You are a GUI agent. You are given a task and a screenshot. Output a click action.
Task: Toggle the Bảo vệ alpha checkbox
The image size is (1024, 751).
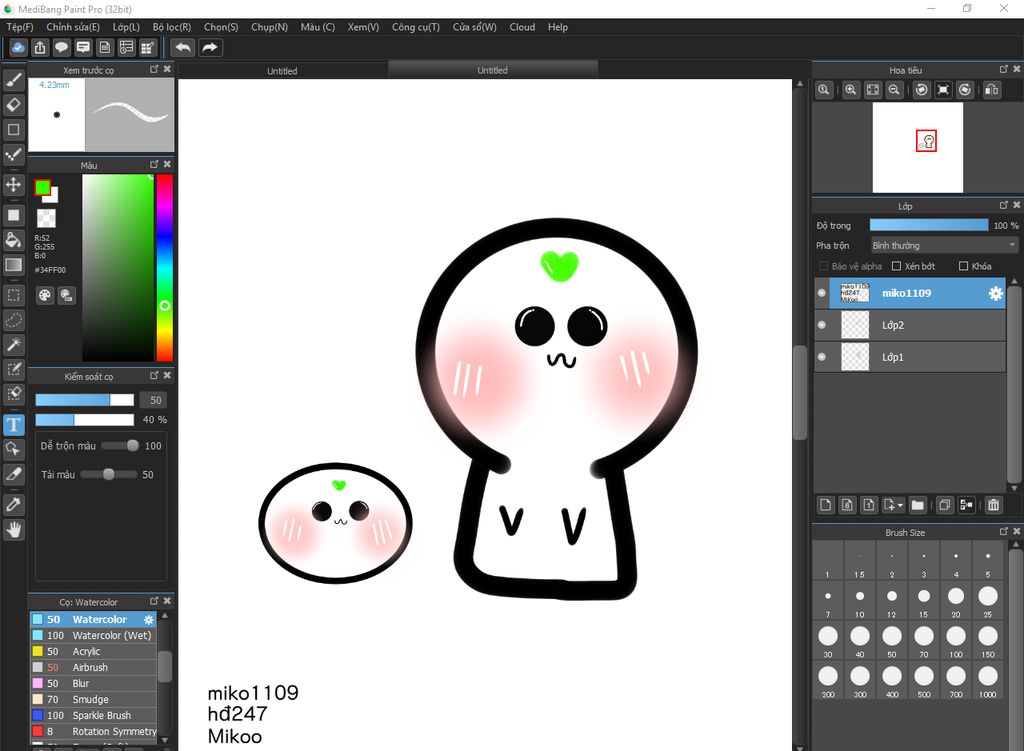point(824,266)
